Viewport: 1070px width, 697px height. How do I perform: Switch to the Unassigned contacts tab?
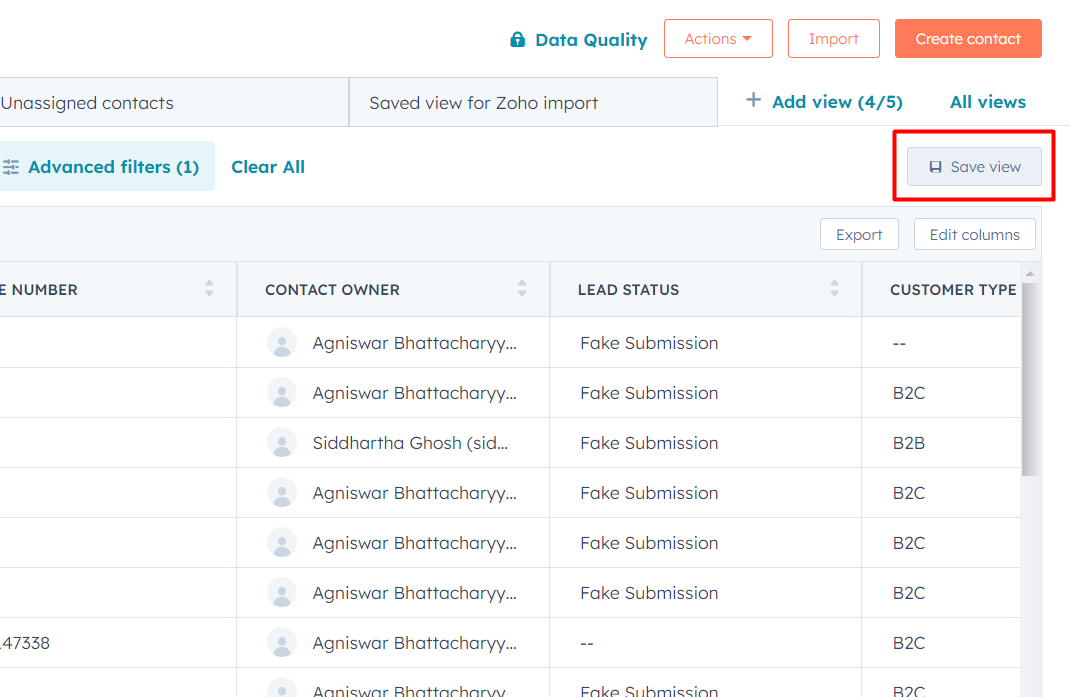88,101
